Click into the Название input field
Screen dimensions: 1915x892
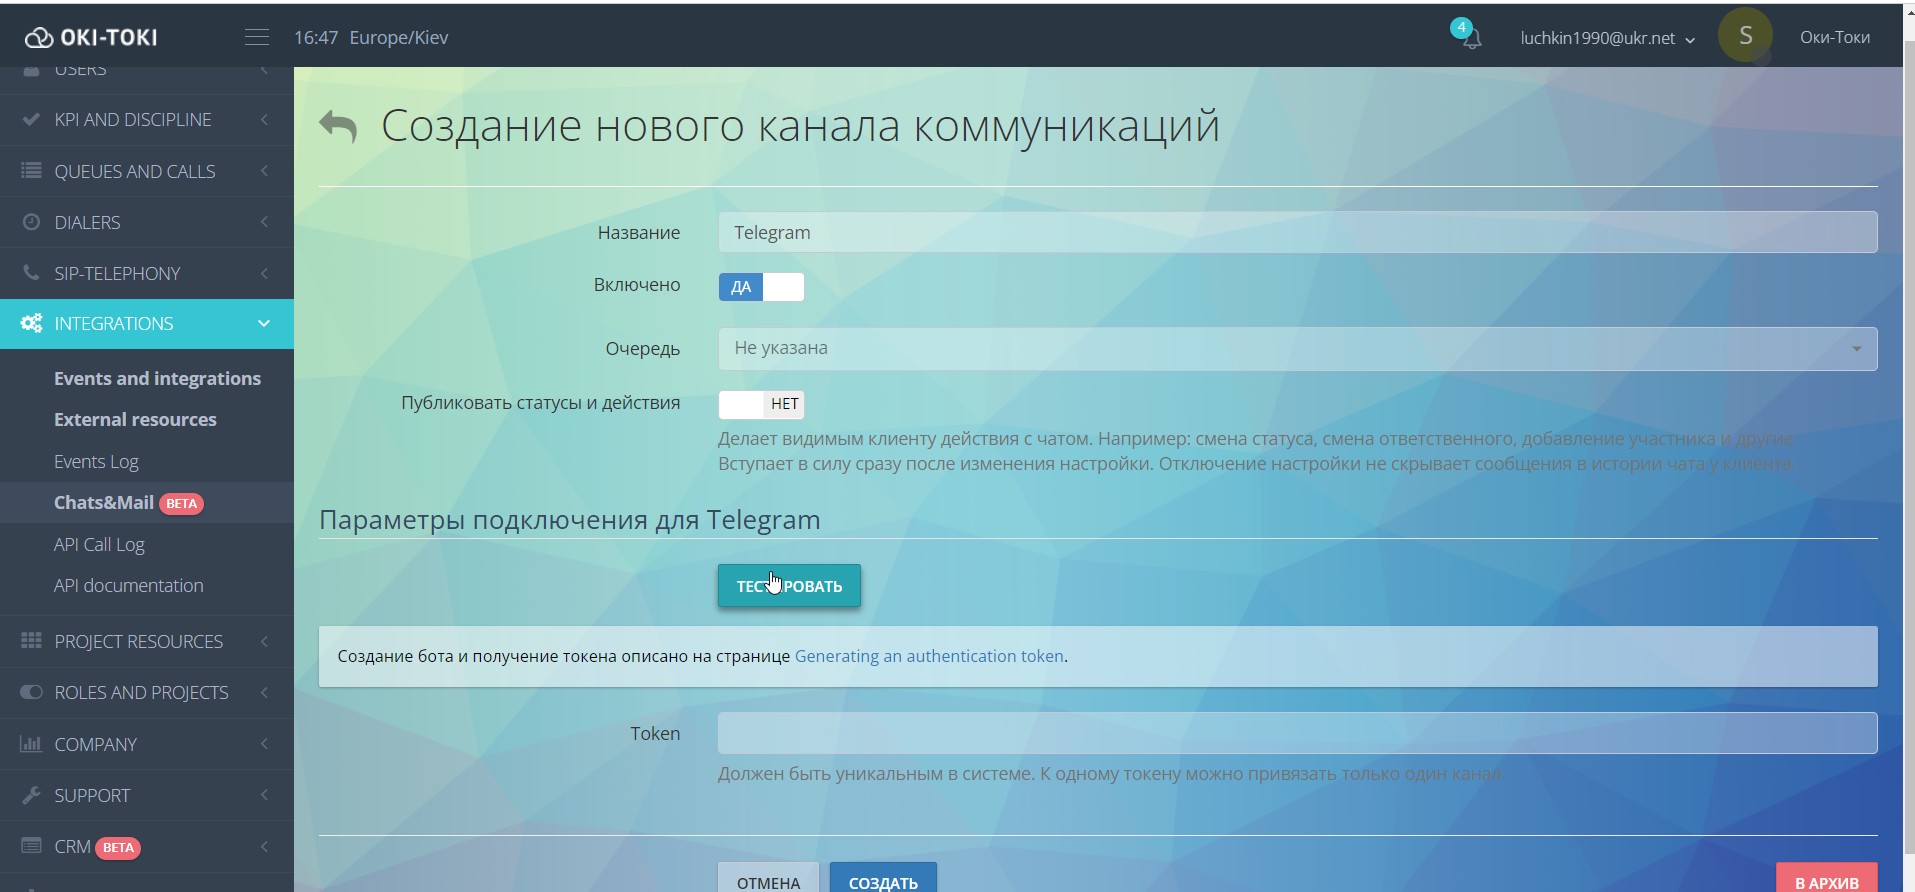pos(1297,232)
